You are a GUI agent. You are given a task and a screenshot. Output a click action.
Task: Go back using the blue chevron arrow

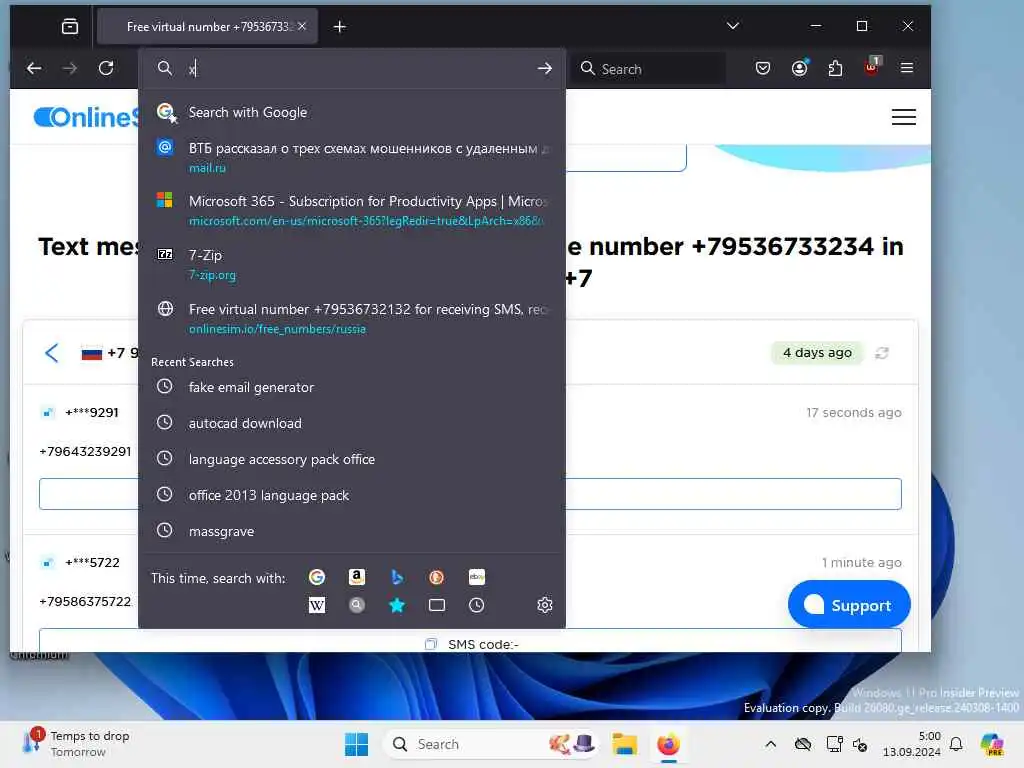point(52,353)
